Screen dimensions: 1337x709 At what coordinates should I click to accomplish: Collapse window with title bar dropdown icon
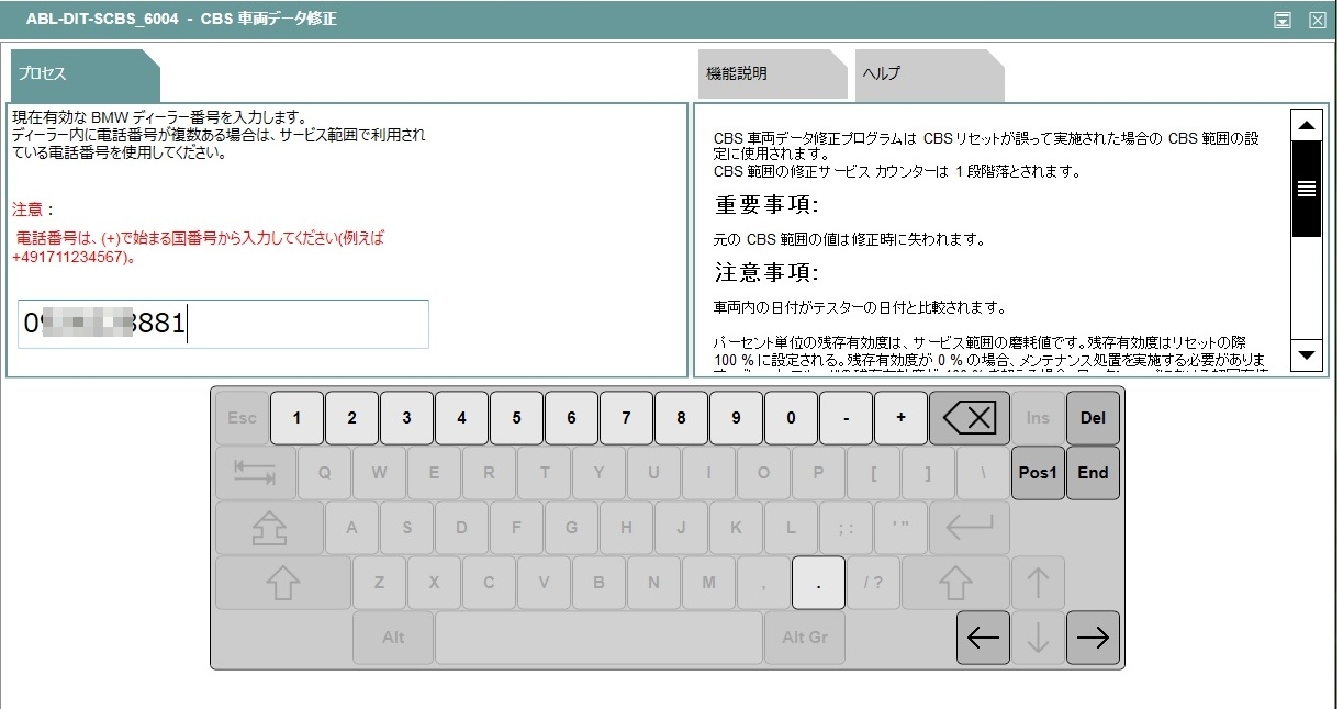(1282, 20)
